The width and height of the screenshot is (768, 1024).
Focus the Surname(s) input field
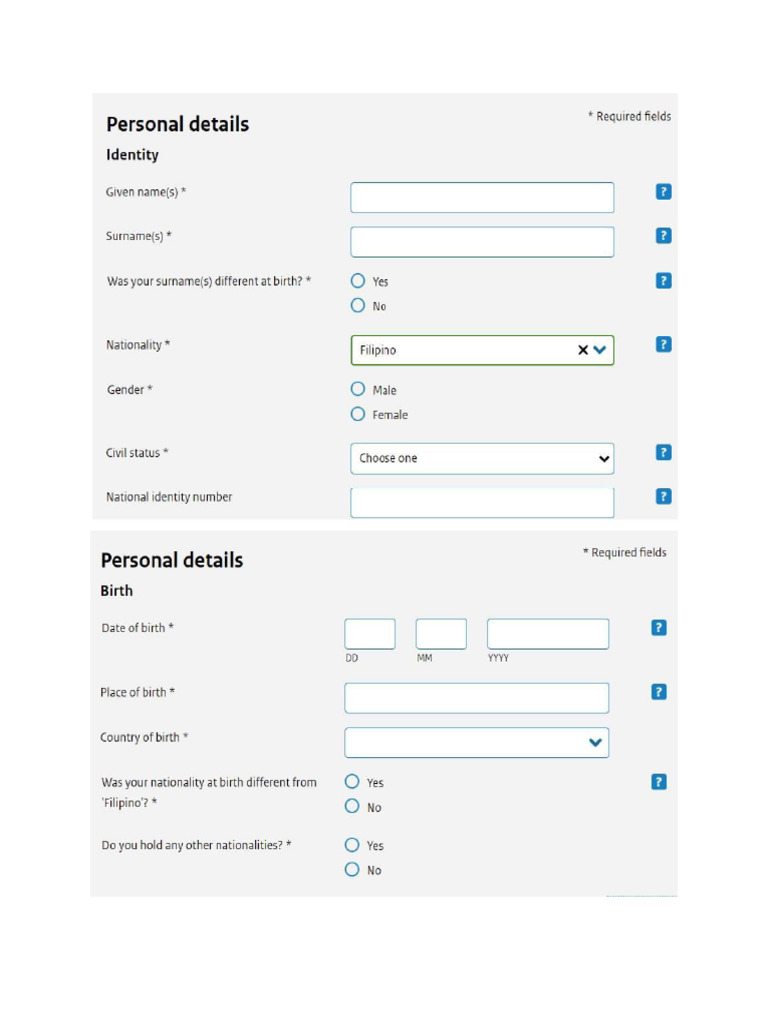pyautogui.click(x=482, y=242)
